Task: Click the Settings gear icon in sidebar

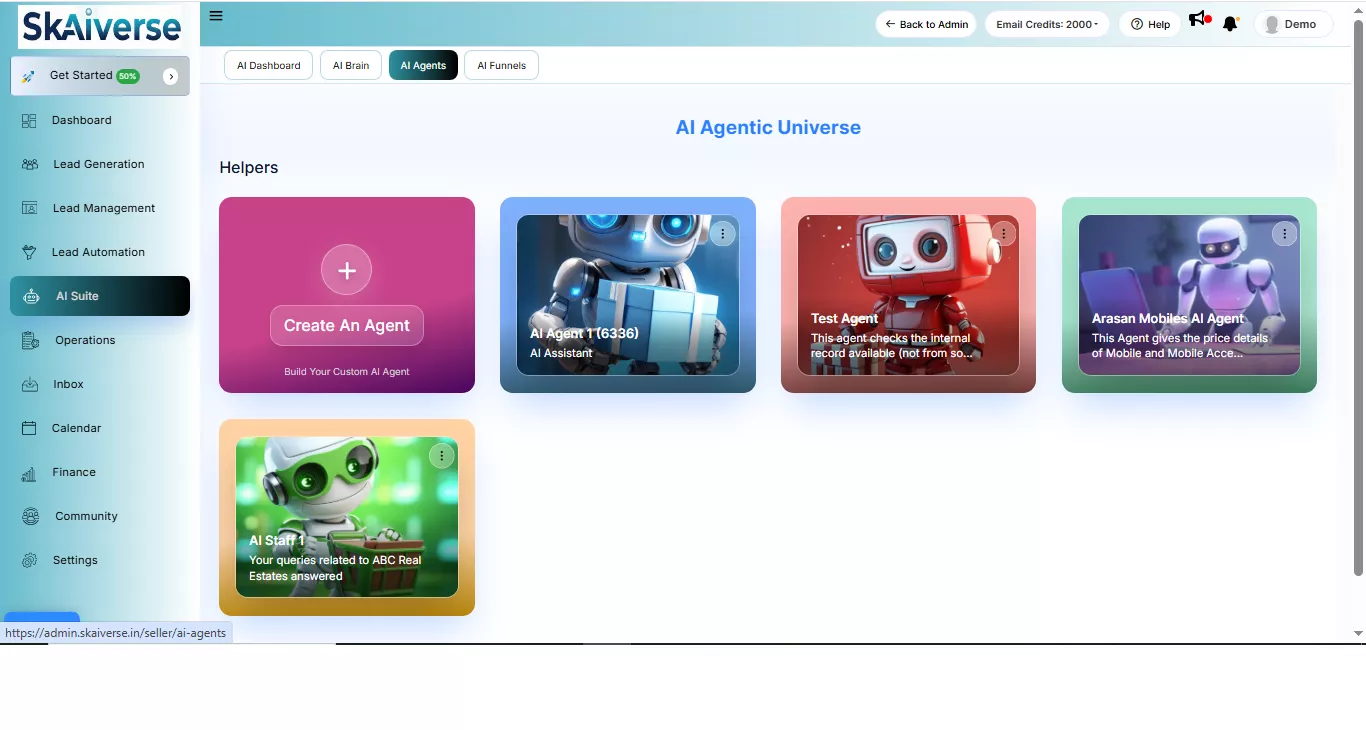Action: coord(30,561)
